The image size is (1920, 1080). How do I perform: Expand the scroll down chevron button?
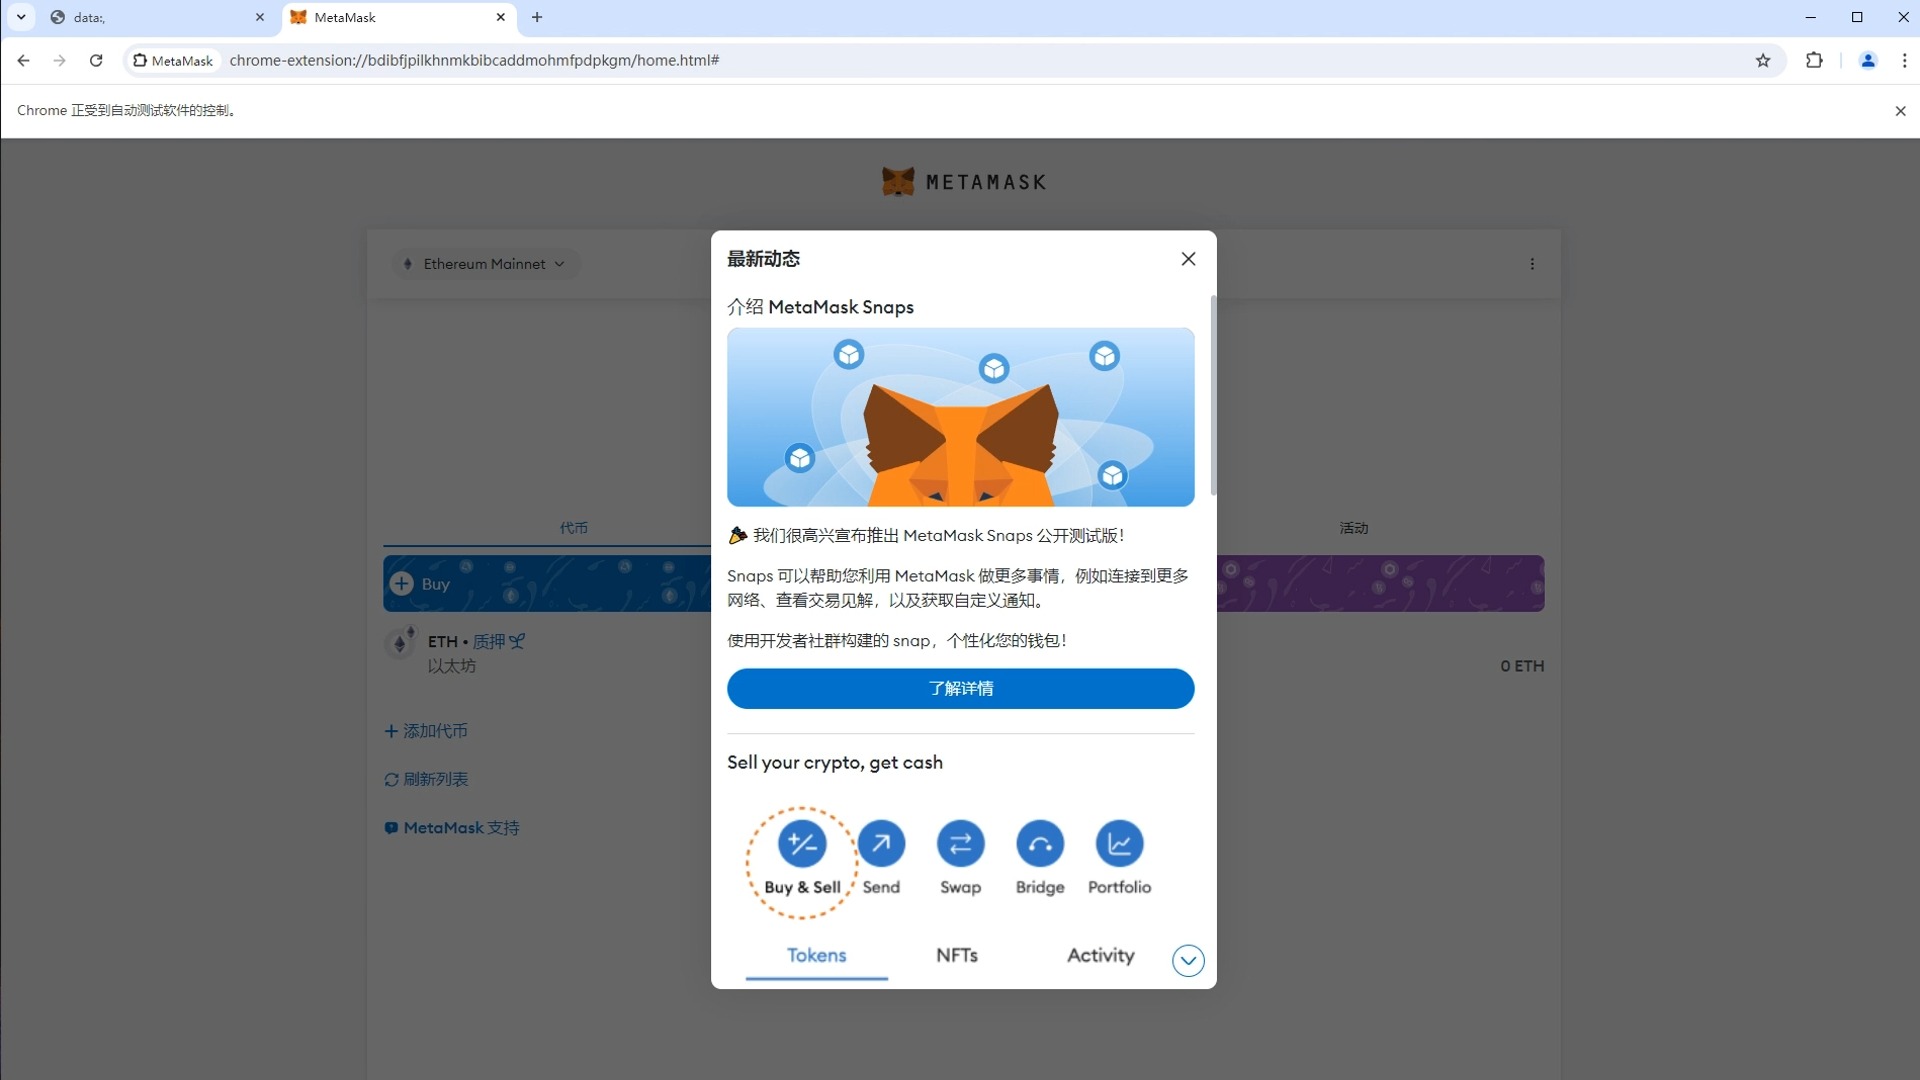[x=1185, y=959]
